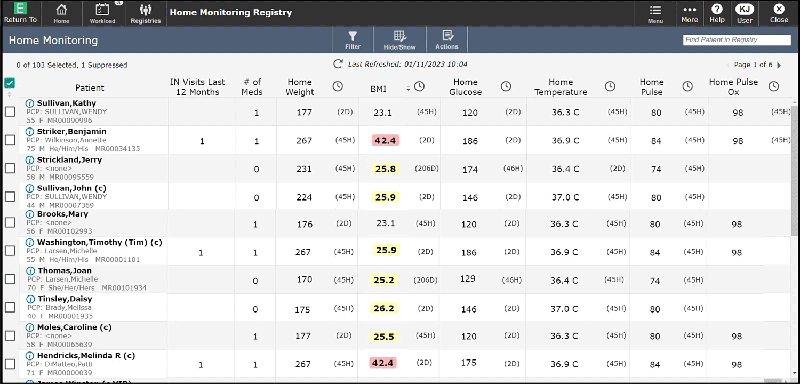Toggle the select-all patients checkbox
Screen dimensions: 800x384
tap(9, 83)
